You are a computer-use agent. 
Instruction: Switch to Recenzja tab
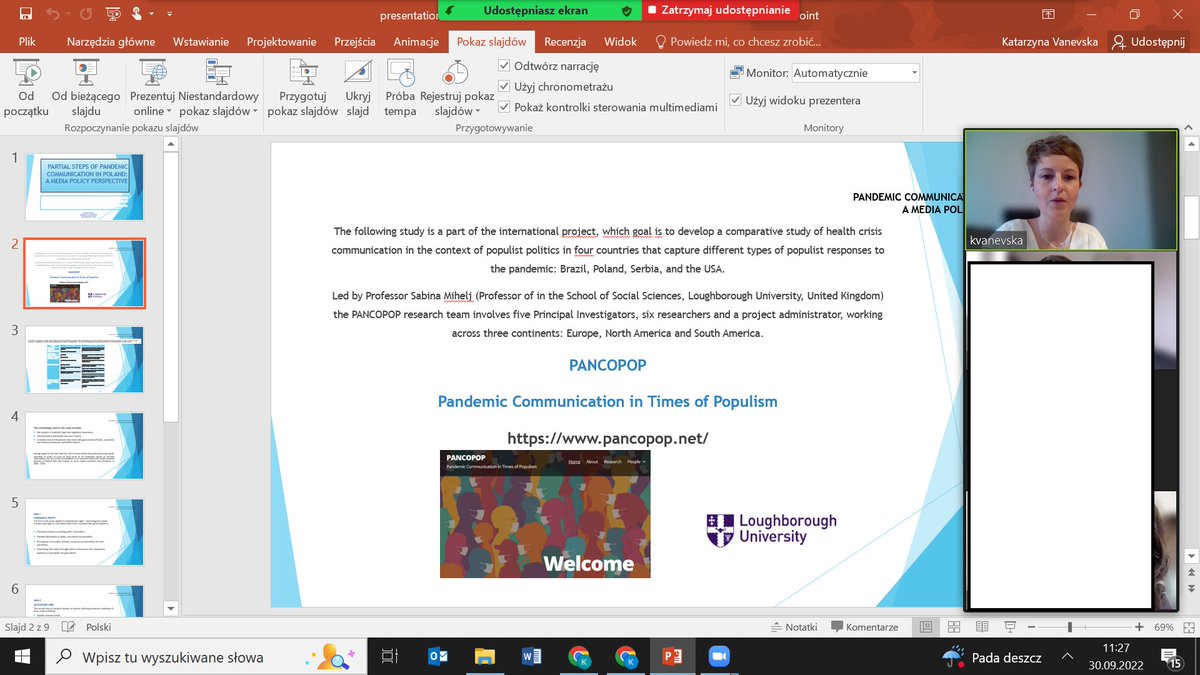(x=565, y=42)
